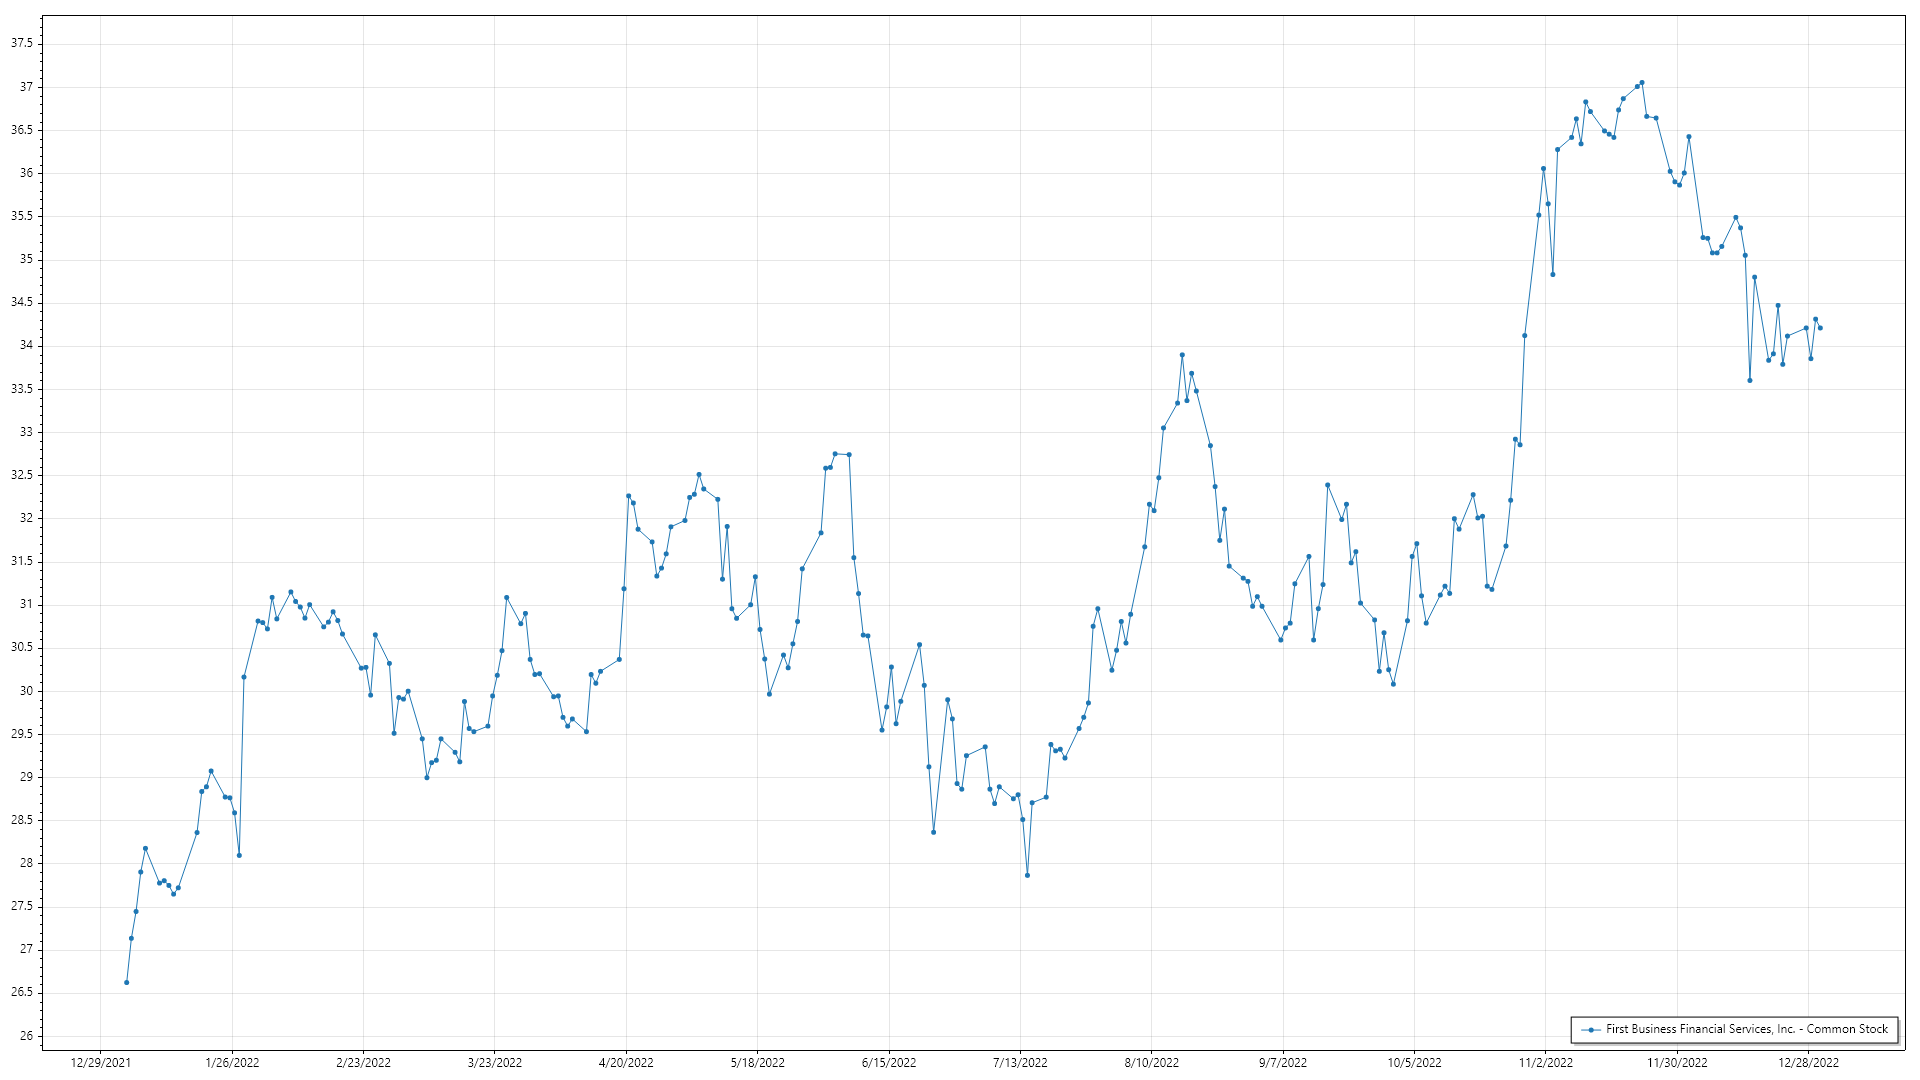Click the legend line marker icon
The image size is (1920, 1080).
coord(1590,1029)
